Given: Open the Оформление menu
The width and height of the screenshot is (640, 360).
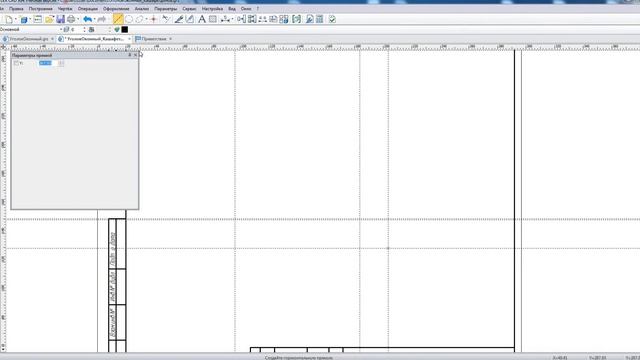Looking at the screenshot, I should 116,9.
